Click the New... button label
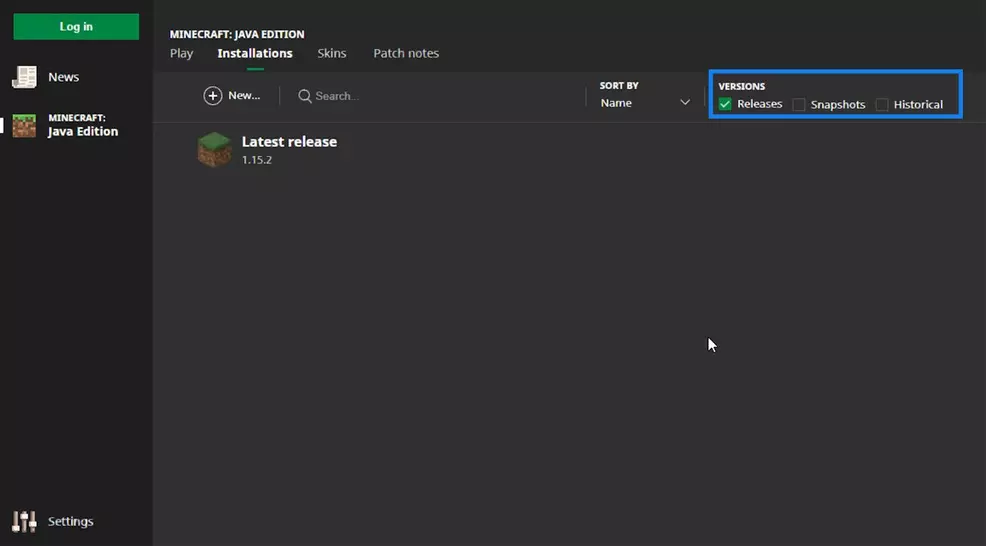Screen dimensions: 986x546 coord(244,96)
